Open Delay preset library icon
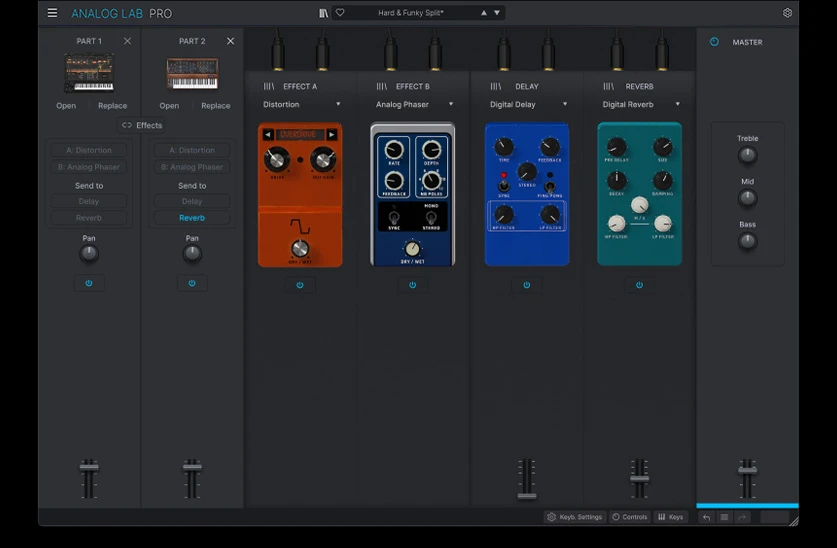This screenshot has width=837, height=548. (x=496, y=86)
